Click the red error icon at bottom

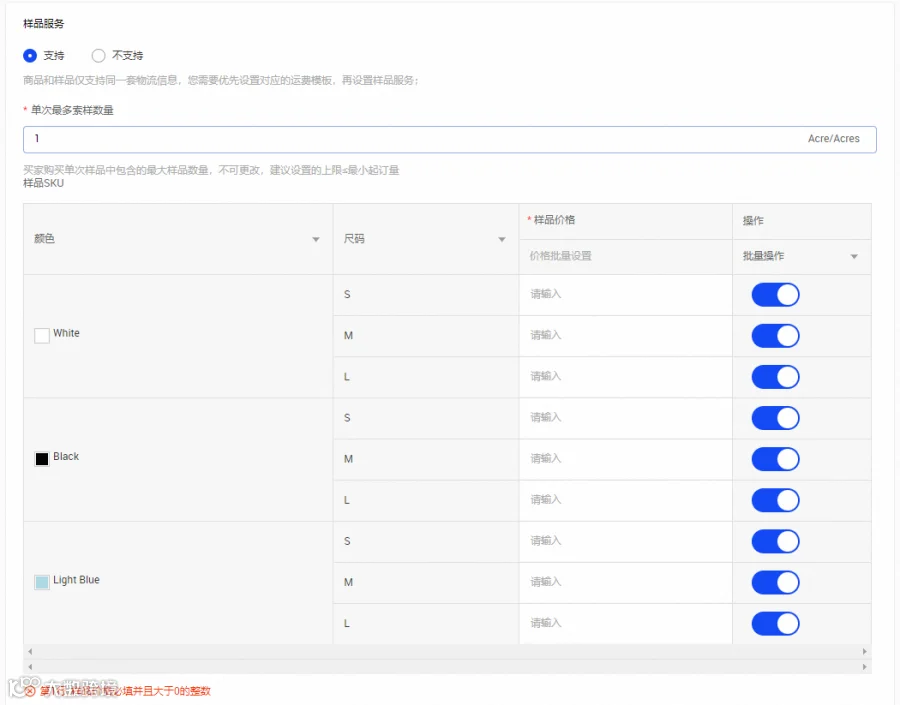[x=30, y=691]
